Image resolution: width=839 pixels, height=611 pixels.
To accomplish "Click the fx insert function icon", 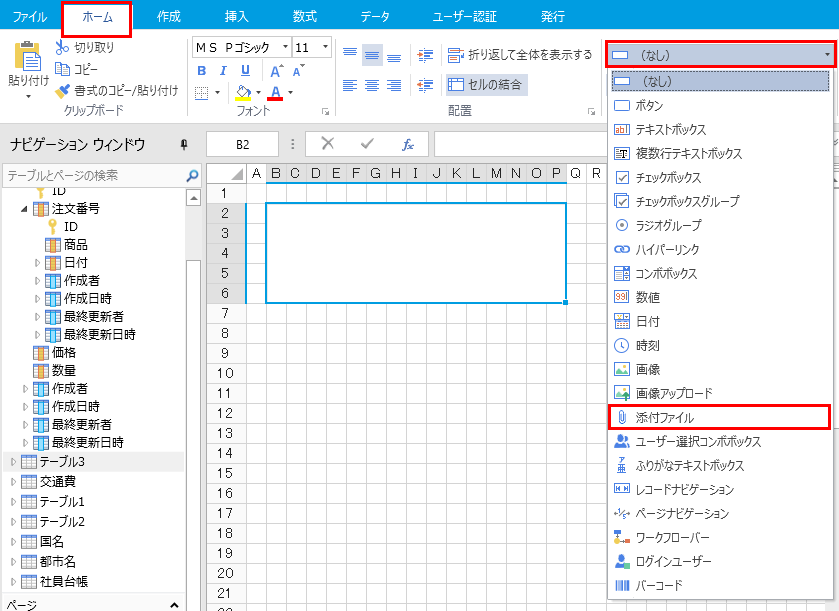I will [408, 144].
